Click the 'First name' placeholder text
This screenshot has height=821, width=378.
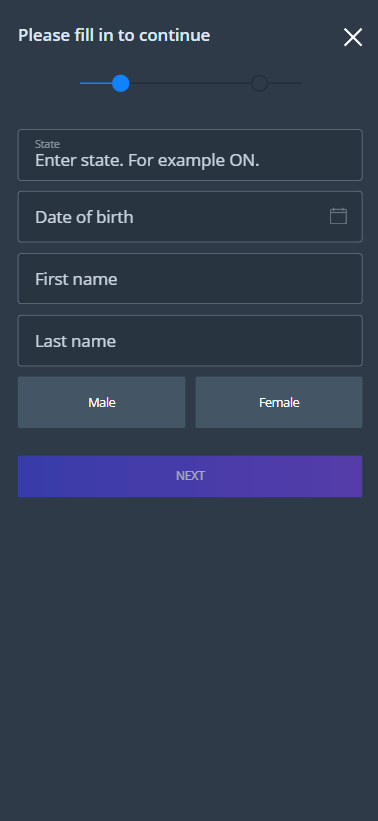[x=76, y=279]
